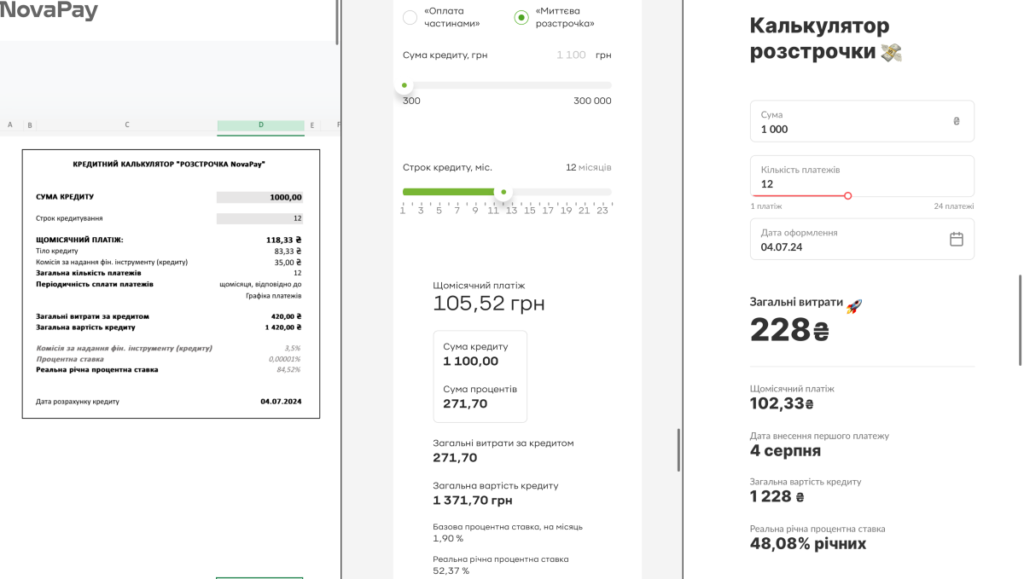Click the Кількість платежів input showing 12
Screen dimensions: 1024x579
coord(862,176)
